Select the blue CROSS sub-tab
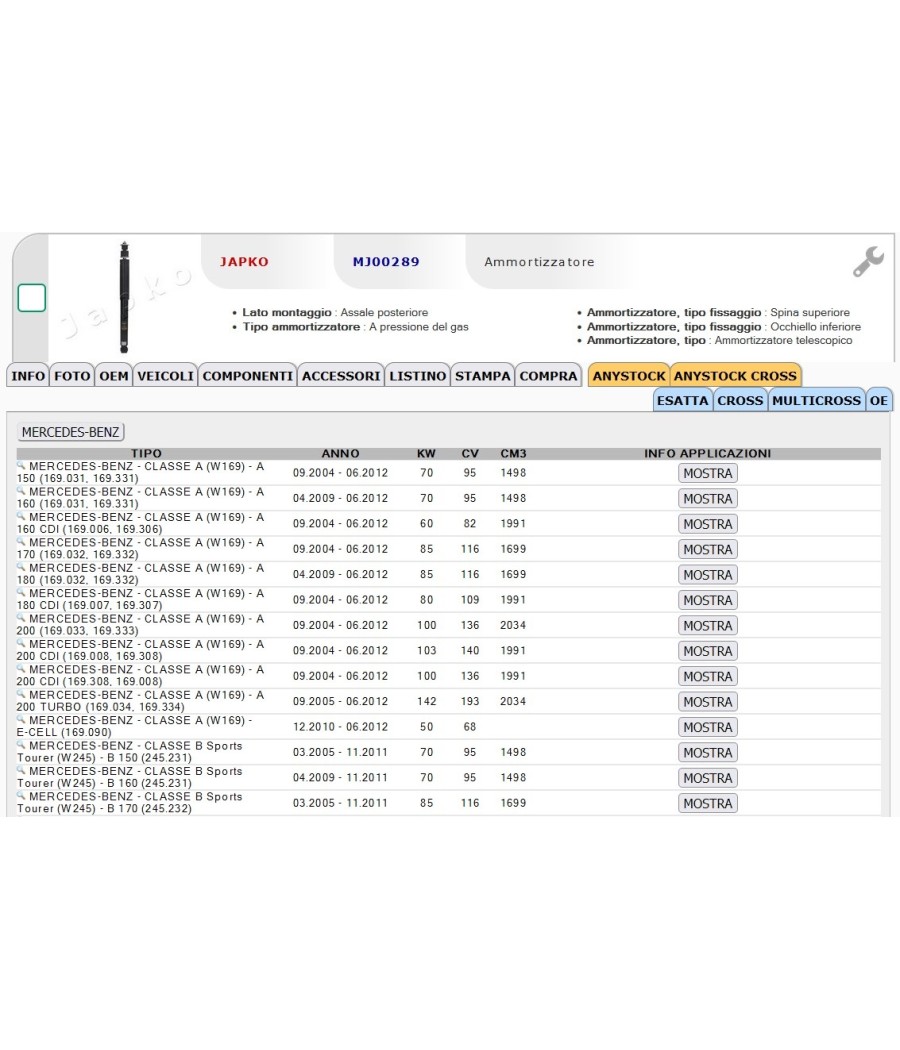This screenshot has width=900, height=1050. [740, 400]
